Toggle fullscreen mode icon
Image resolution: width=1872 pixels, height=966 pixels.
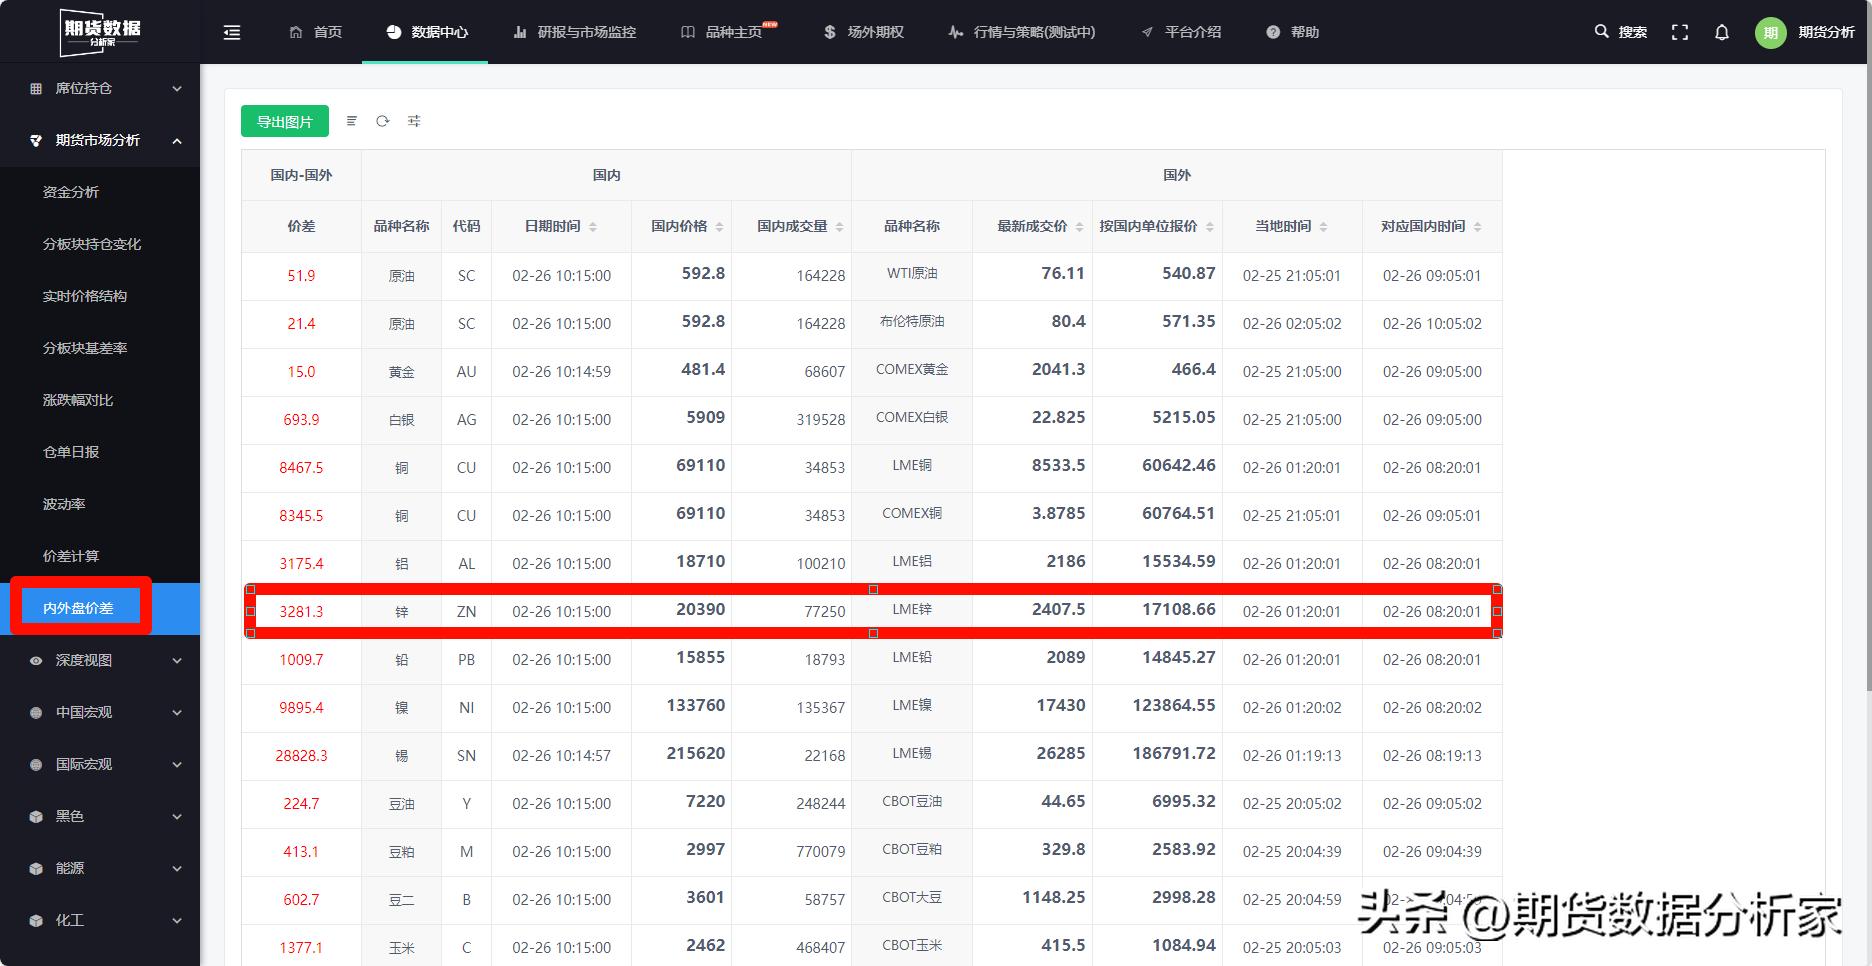[x=1680, y=32]
